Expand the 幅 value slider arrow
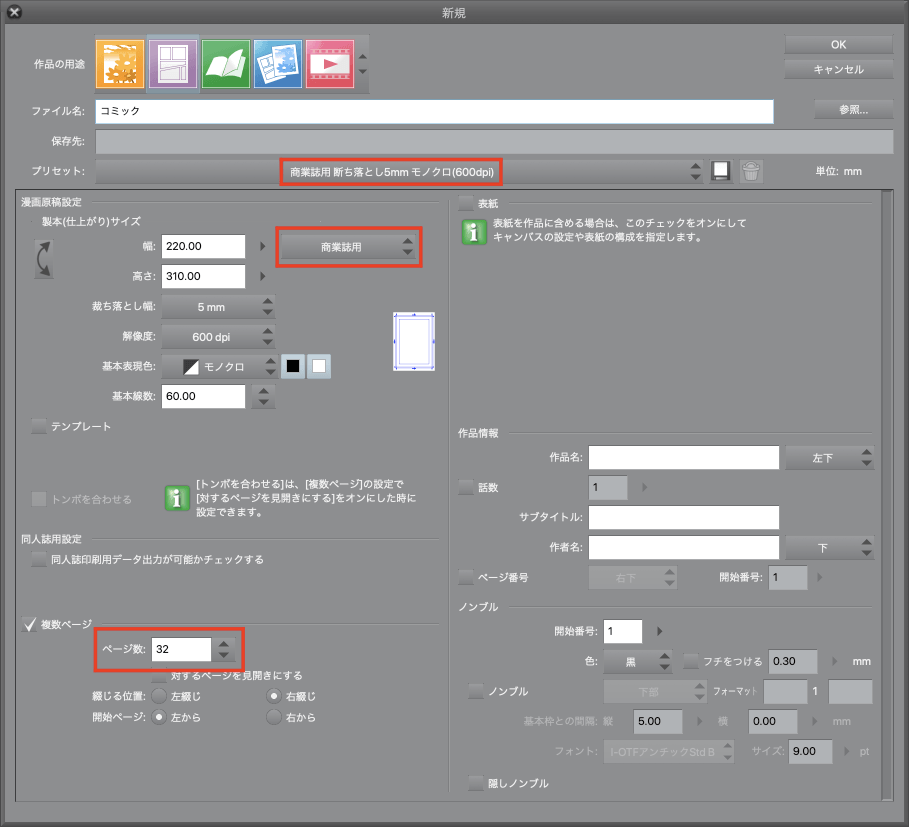The height and width of the screenshot is (827, 909). pos(263,246)
